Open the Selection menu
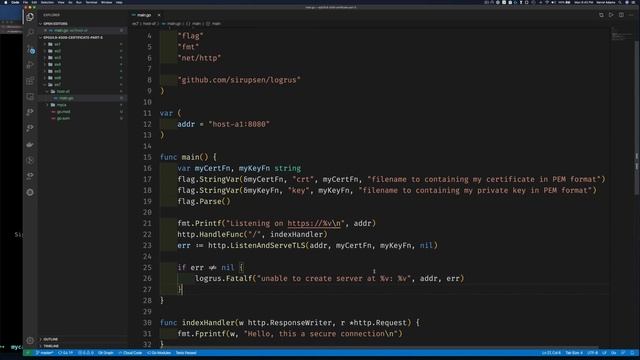 tap(47, 2)
